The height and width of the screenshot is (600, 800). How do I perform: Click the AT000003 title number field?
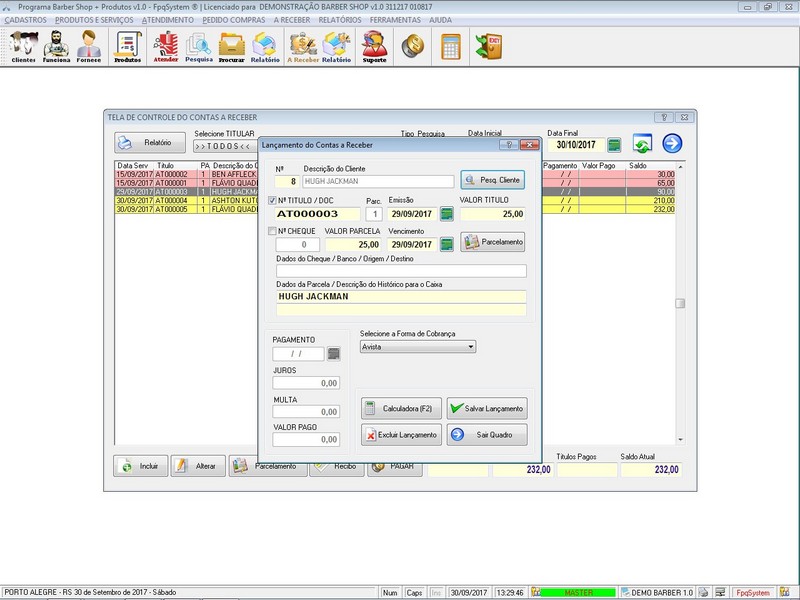317,214
